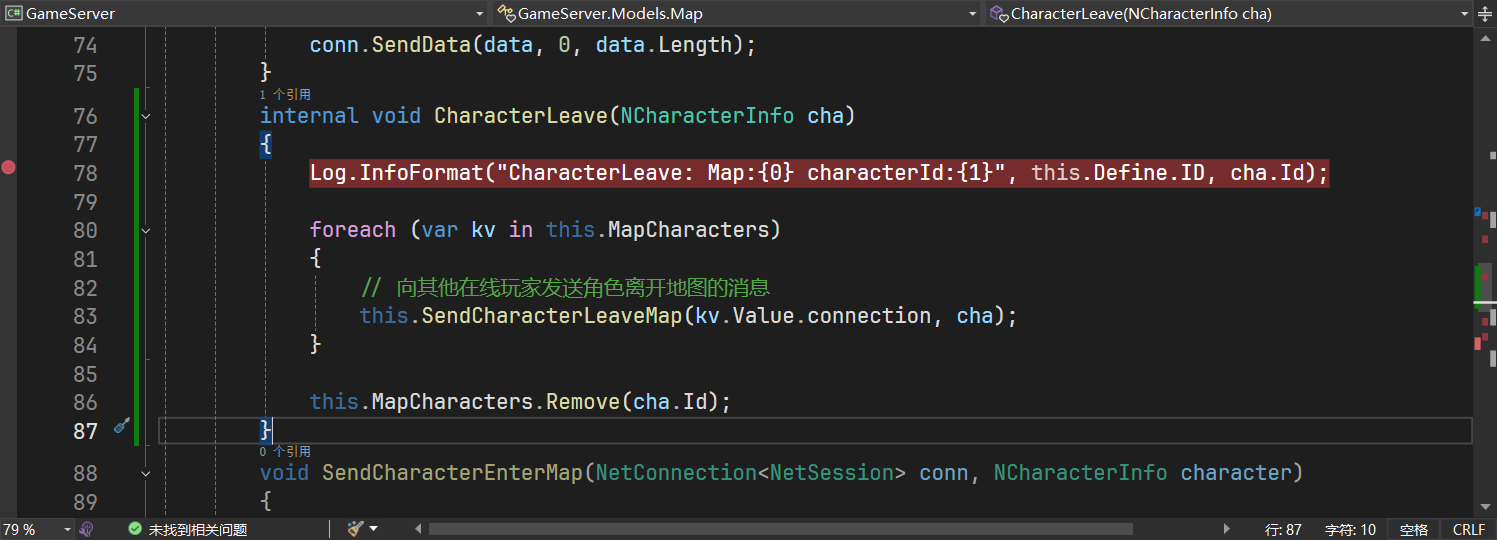
Task: Click the 空格 indentation button
Action: [x=1414, y=530]
